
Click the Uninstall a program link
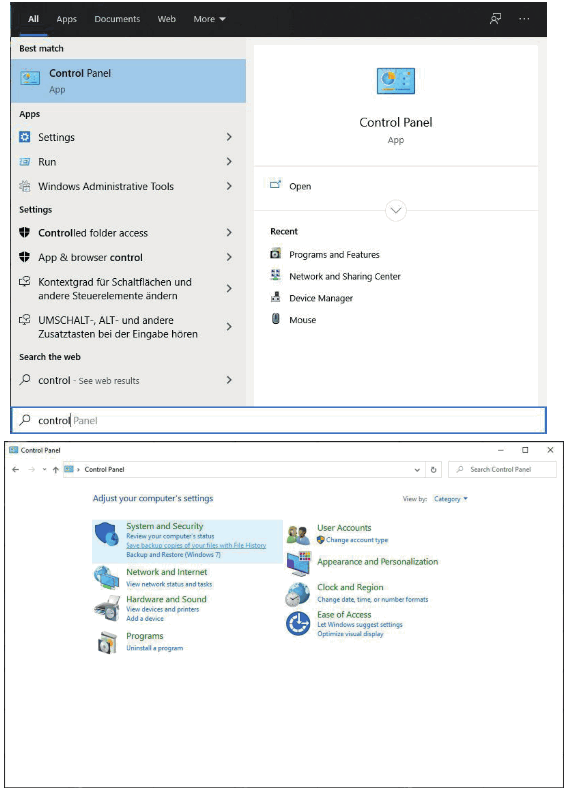pyautogui.click(x=155, y=648)
